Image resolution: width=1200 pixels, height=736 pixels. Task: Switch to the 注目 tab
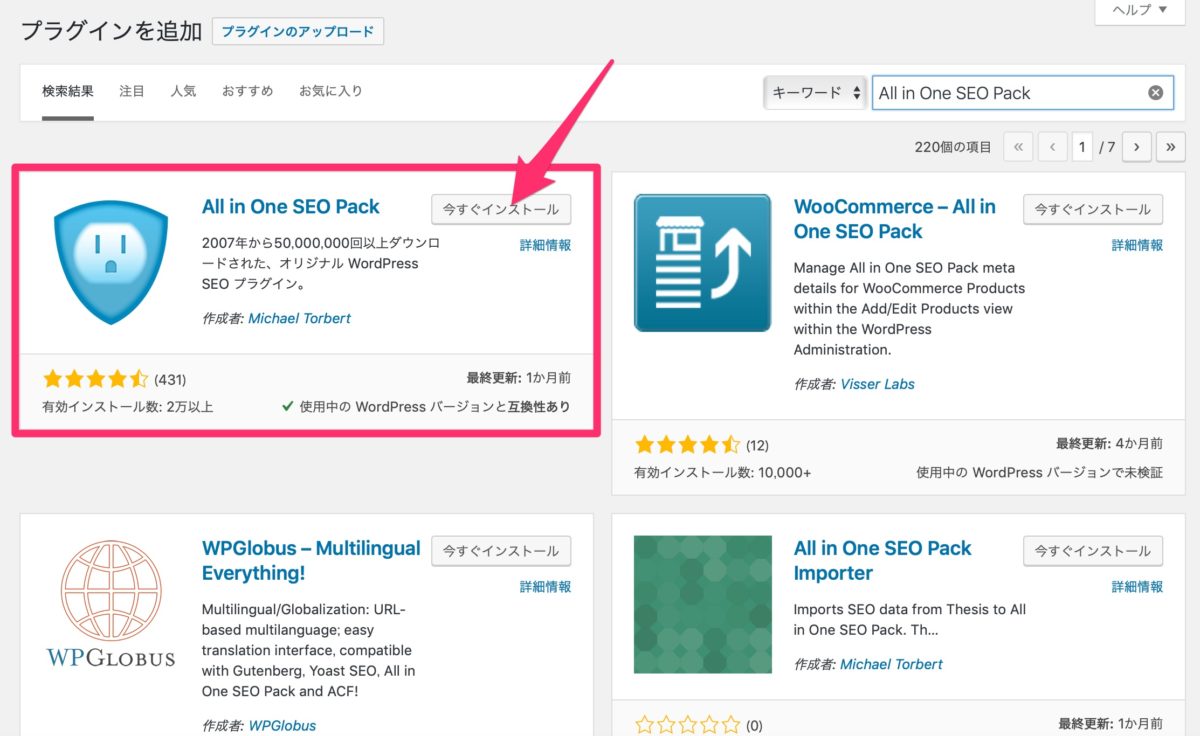(x=132, y=91)
